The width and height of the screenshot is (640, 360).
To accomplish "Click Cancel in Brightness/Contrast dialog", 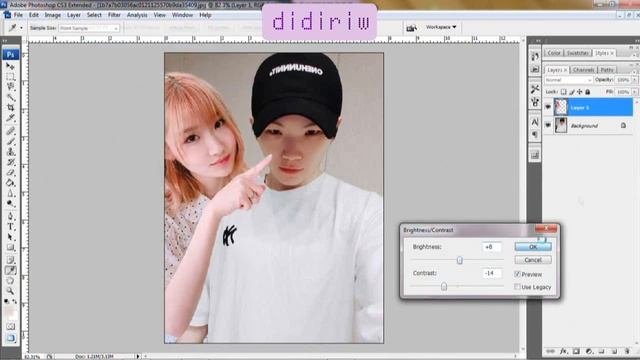I will click(x=533, y=260).
